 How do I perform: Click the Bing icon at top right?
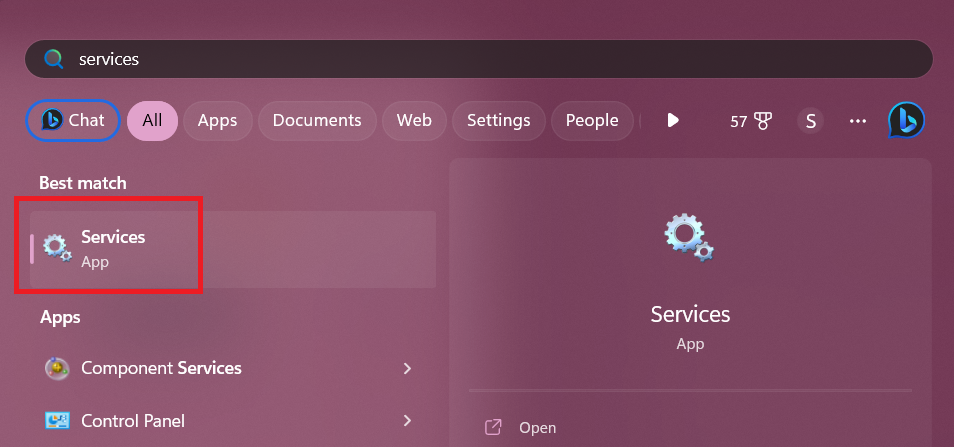906,121
